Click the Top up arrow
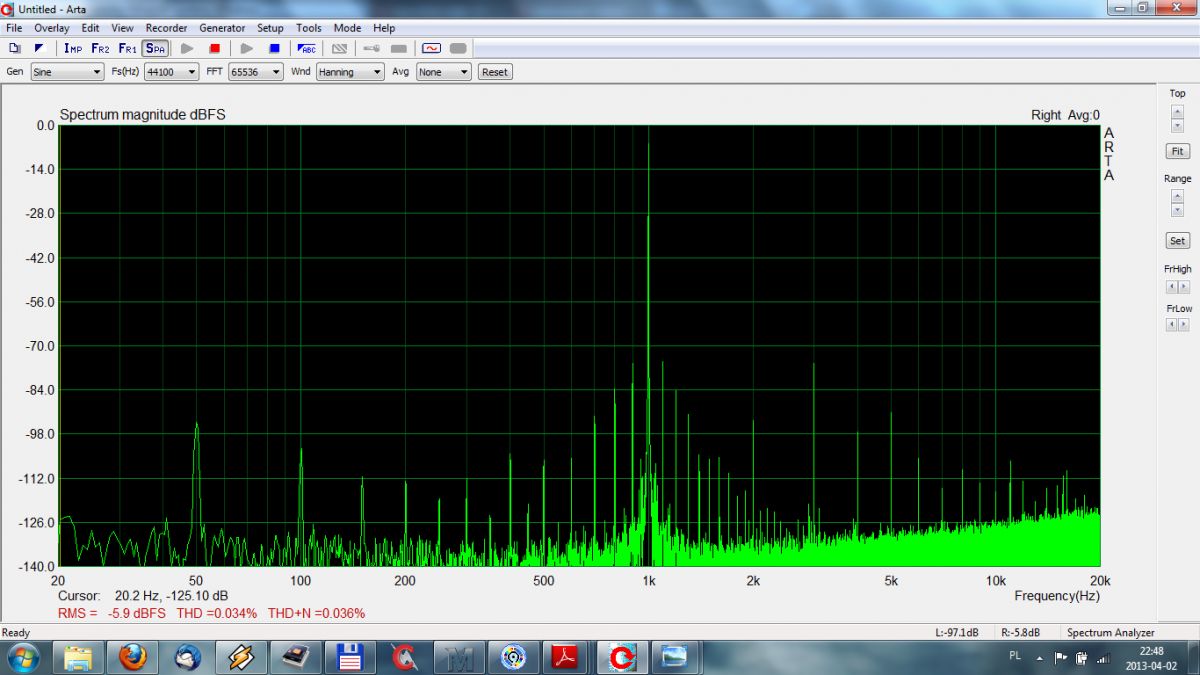The image size is (1200, 675). [x=1178, y=111]
